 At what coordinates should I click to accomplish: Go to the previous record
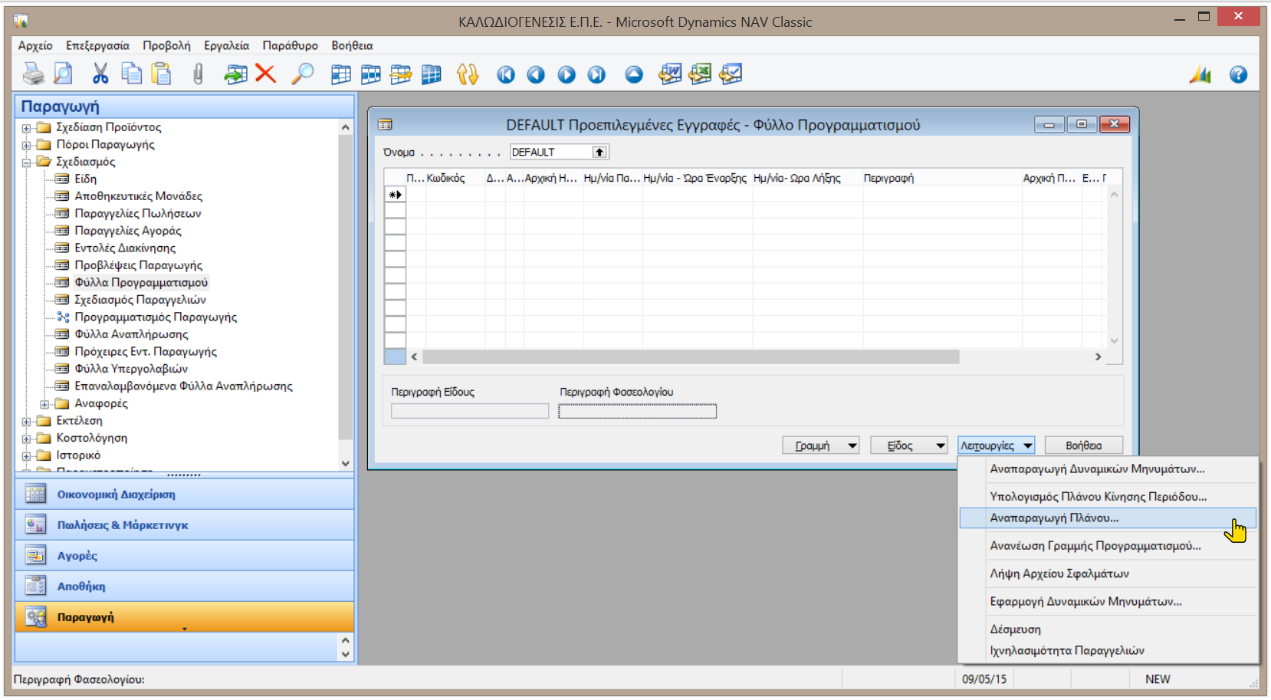pos(536,74)
